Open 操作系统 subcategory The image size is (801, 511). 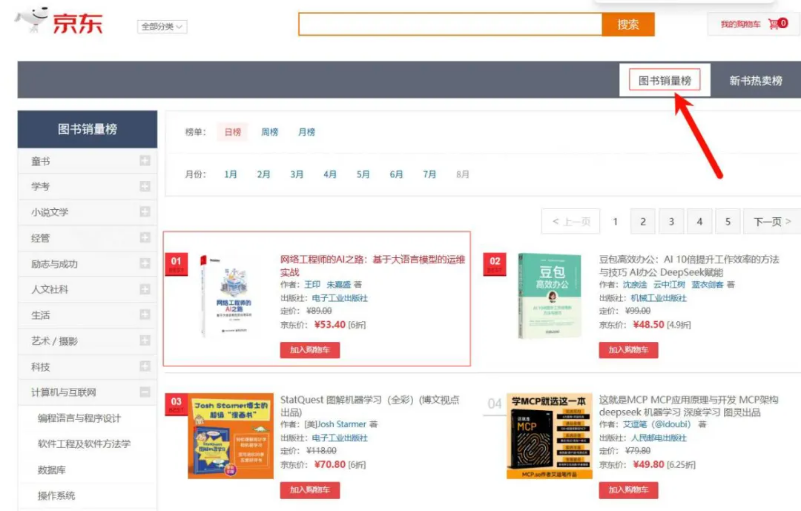[x=56, y=495]
